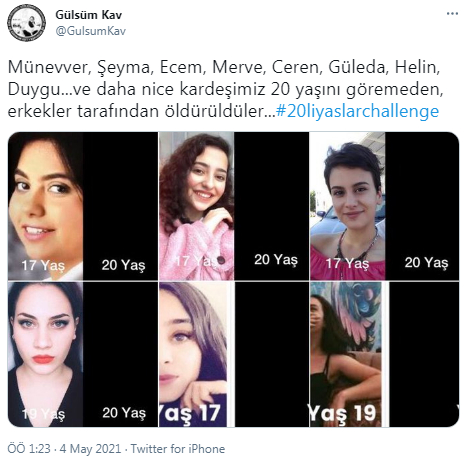This screenshot has height=460, width=468.
Task: Select the black 20 Yaş panel at top right
Action: 422,206
